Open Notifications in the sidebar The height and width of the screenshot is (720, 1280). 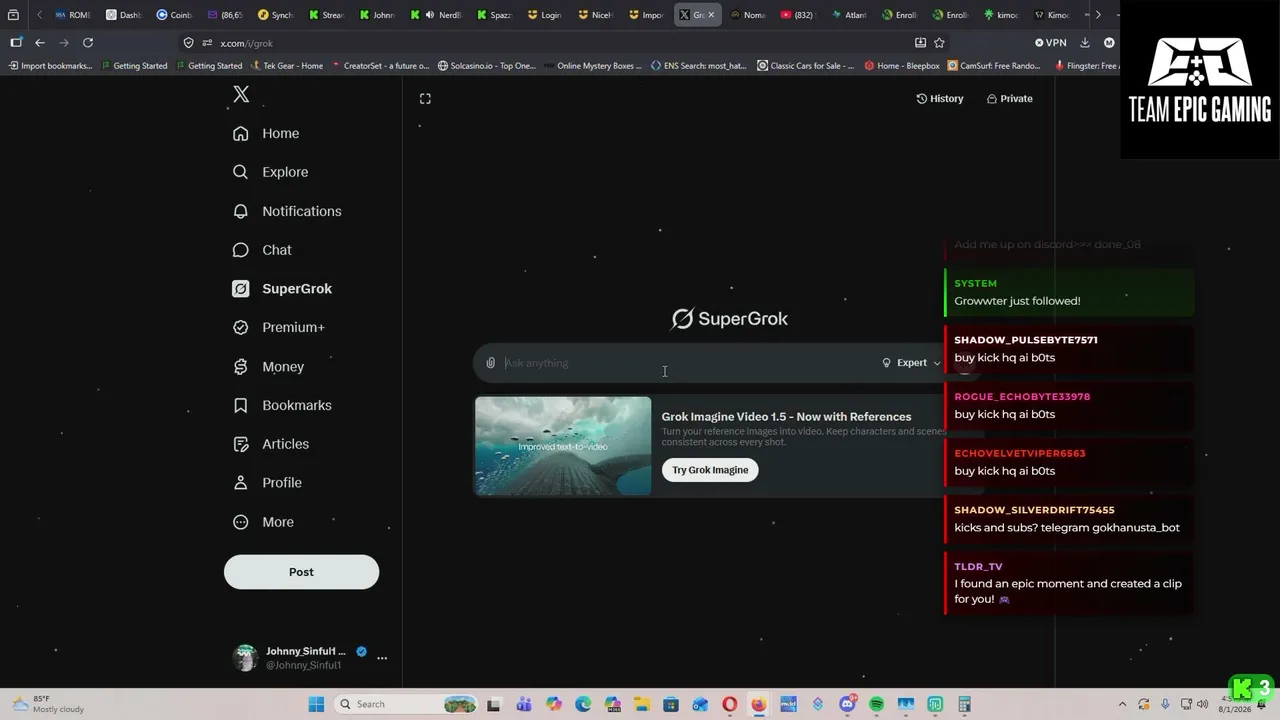click(x=287, y=211)
